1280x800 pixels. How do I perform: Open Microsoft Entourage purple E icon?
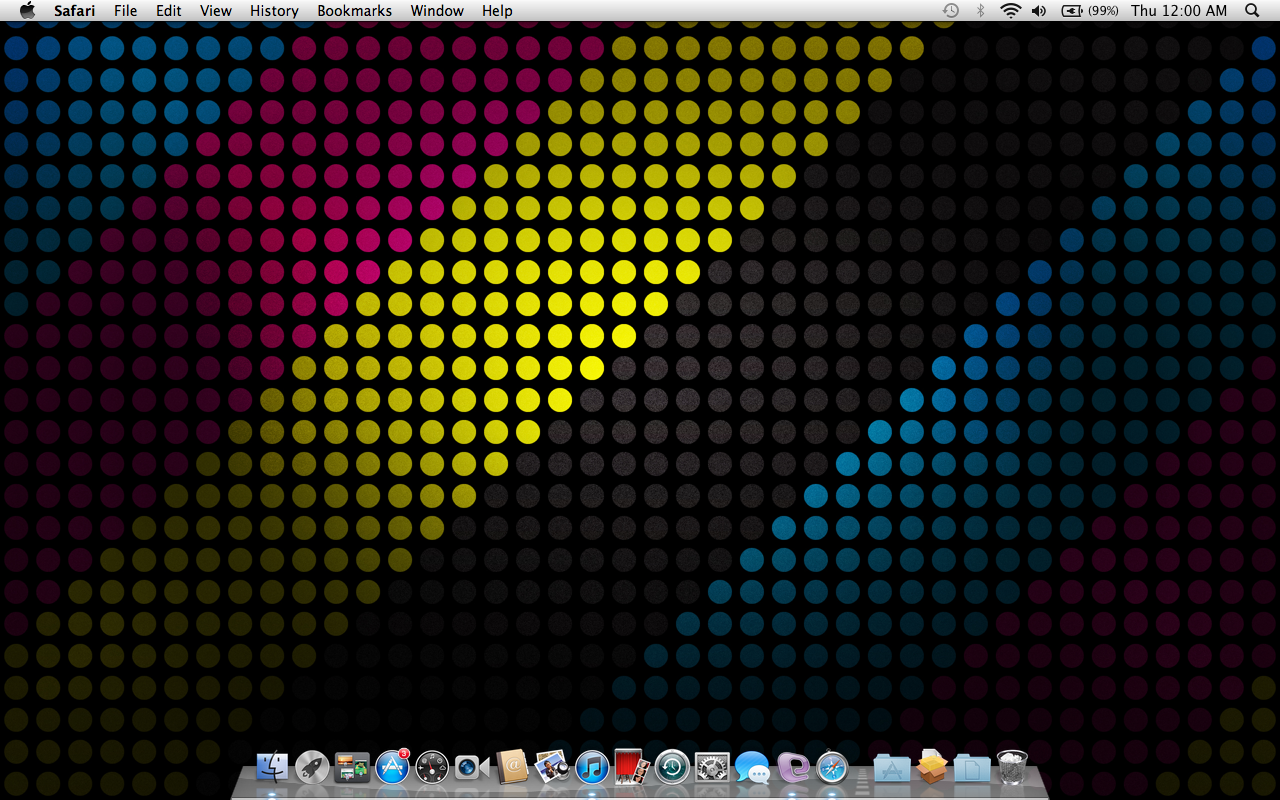point(792,767)
